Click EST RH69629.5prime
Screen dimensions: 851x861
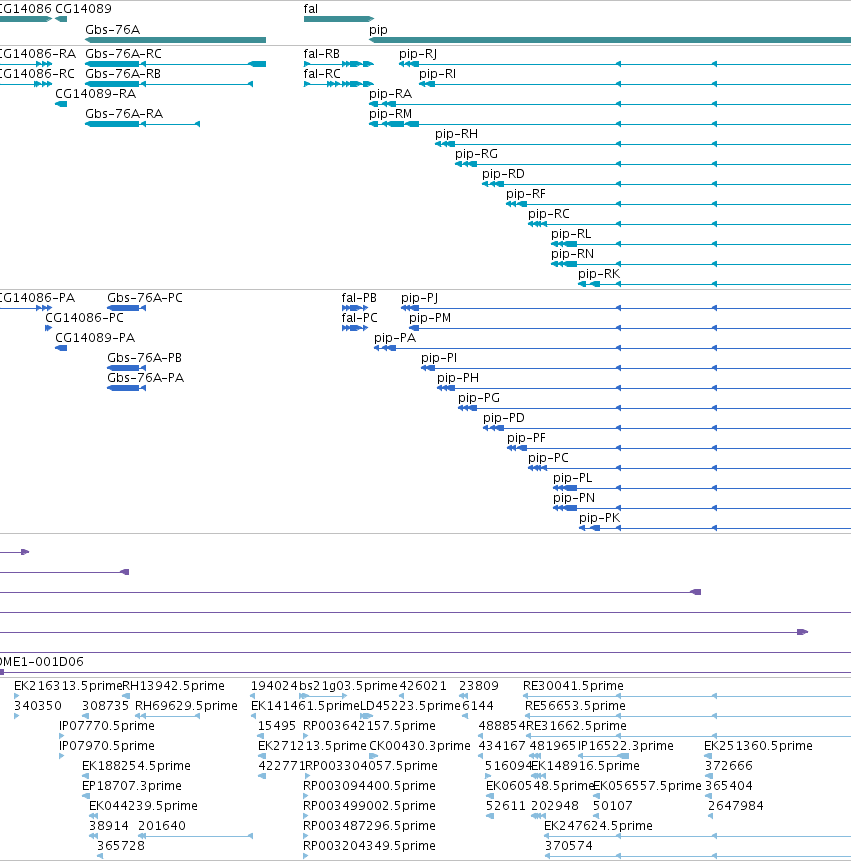pyautogui.click(x=186, y=706)
